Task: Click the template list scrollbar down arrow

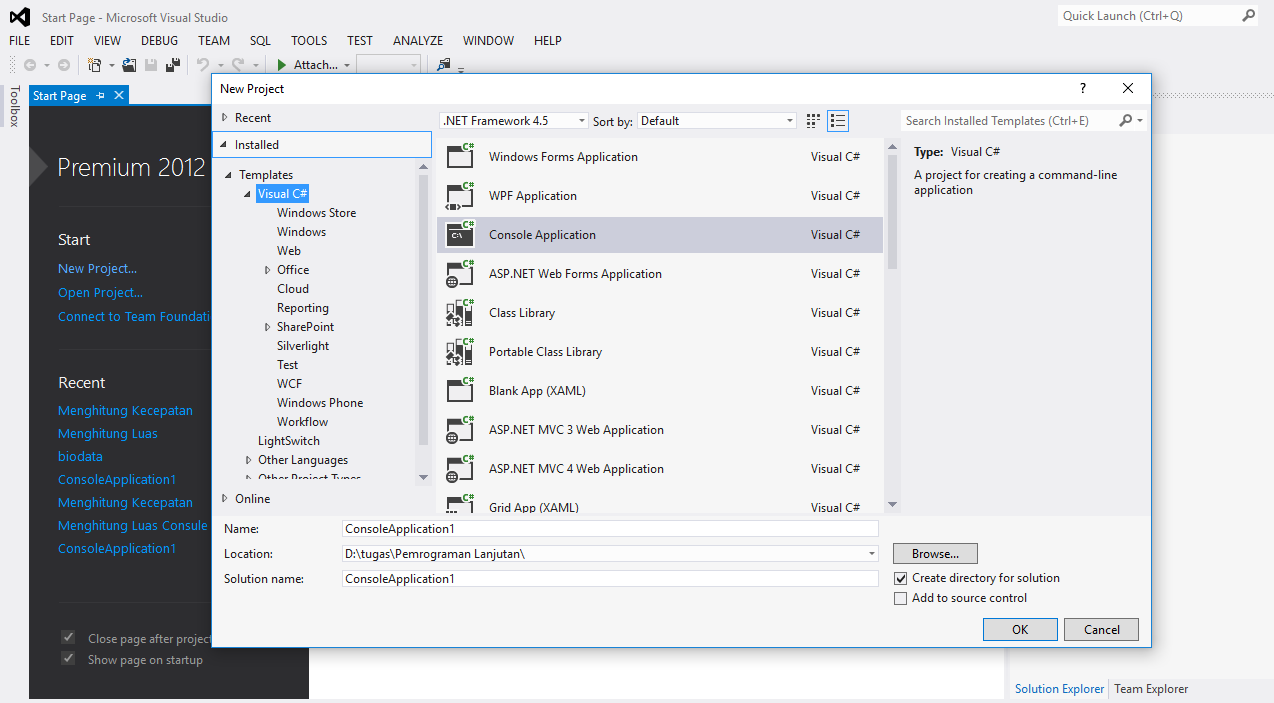Action: [893, 505]
